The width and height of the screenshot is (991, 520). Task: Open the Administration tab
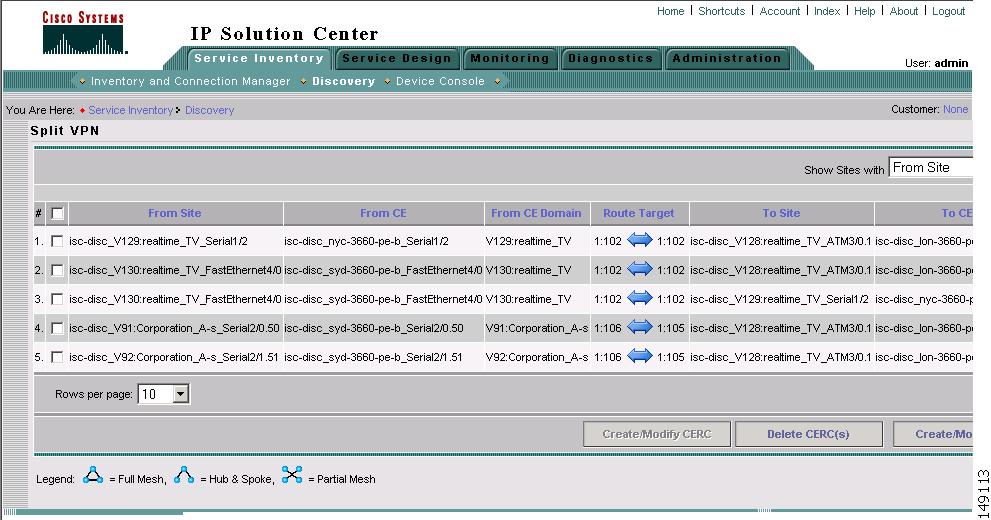726,59
